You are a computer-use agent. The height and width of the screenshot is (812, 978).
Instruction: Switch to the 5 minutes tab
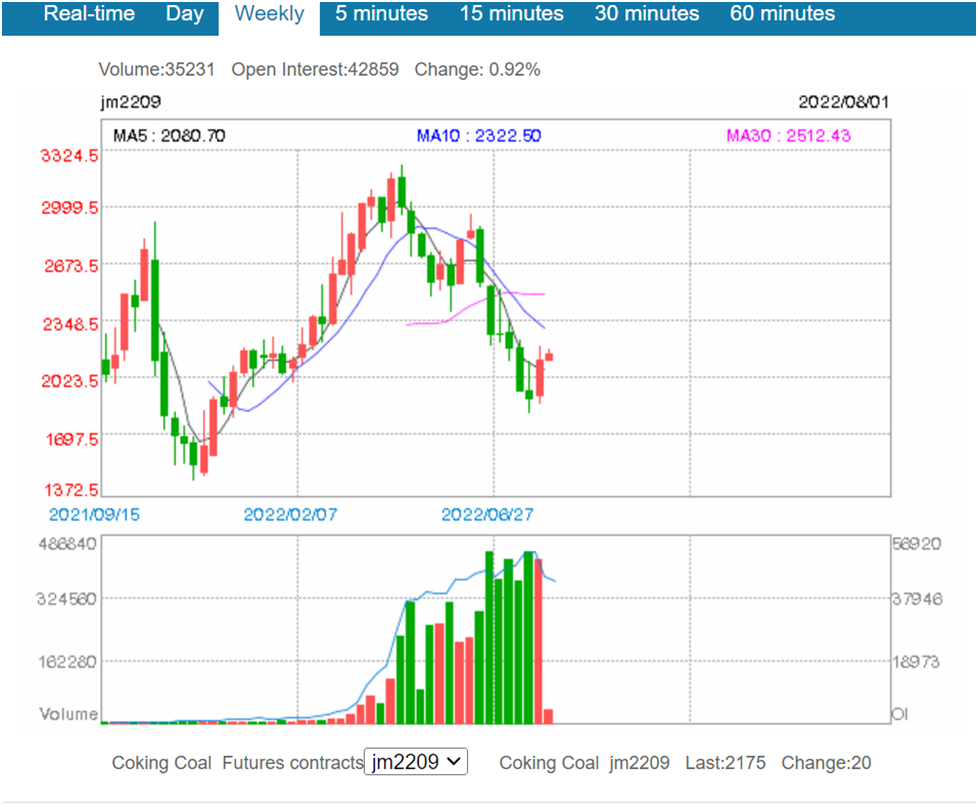[x=382, y=14]
